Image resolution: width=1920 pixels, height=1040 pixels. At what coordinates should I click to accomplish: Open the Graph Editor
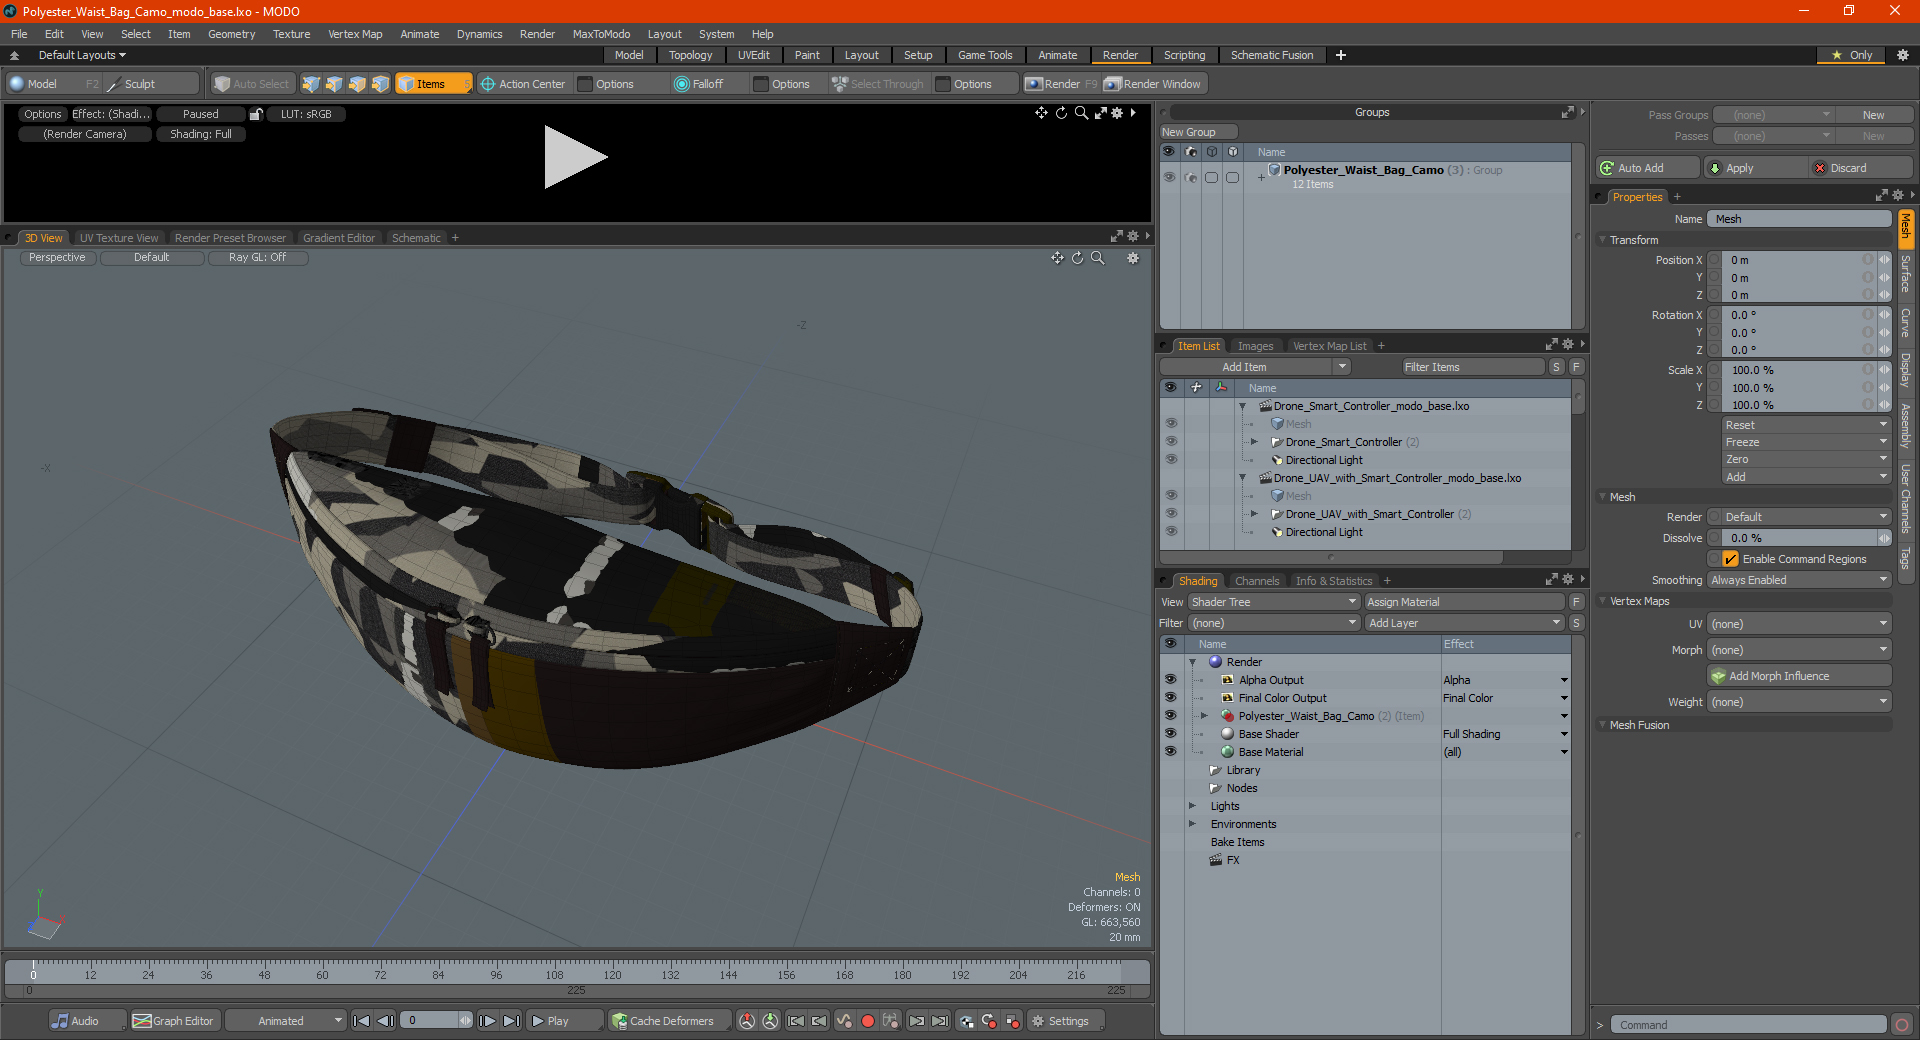pos(174,1021)
